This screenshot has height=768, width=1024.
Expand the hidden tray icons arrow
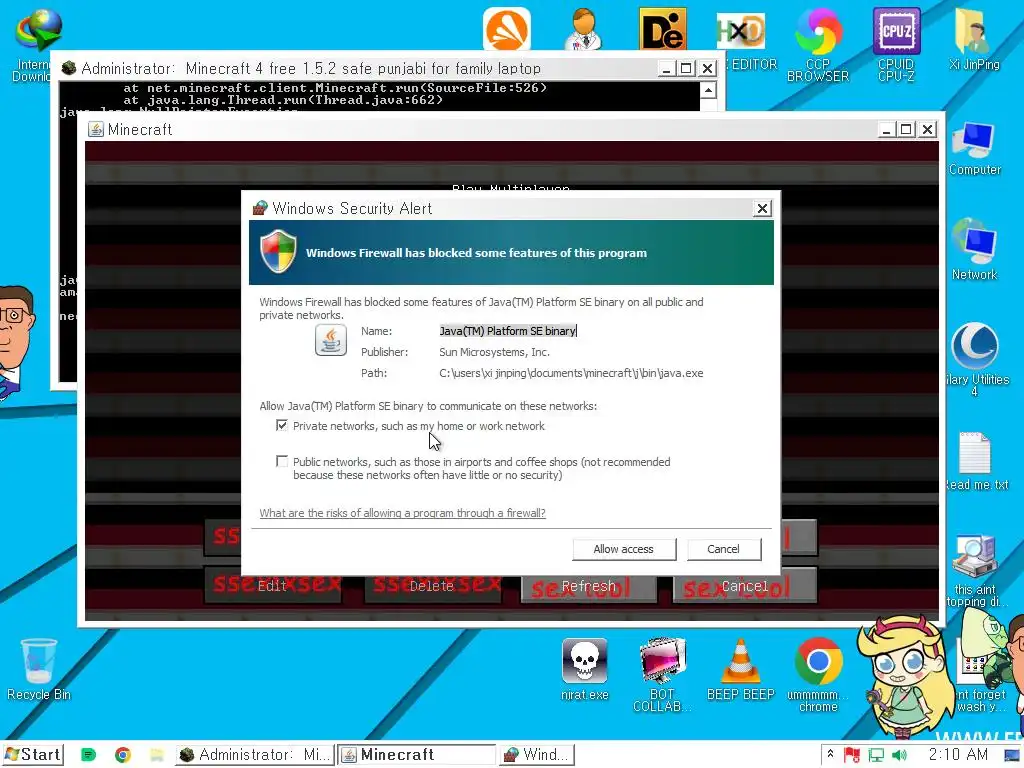(x=830, y=754)
